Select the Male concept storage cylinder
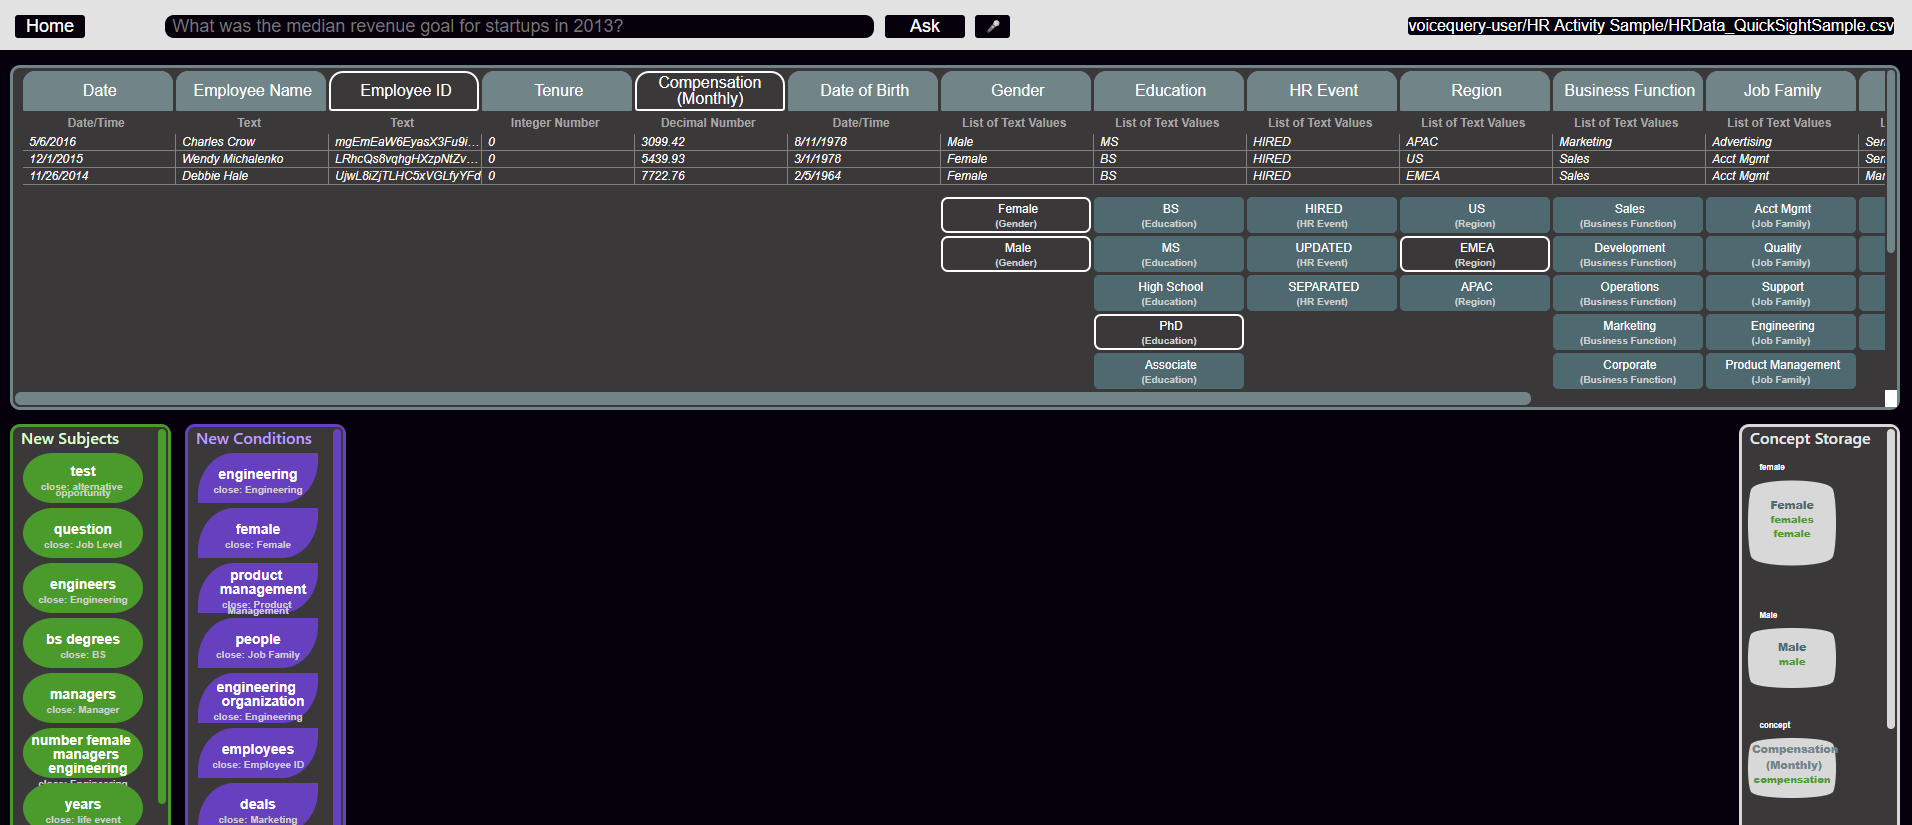The image size is (1912, 825). [x=1791, y=657]
